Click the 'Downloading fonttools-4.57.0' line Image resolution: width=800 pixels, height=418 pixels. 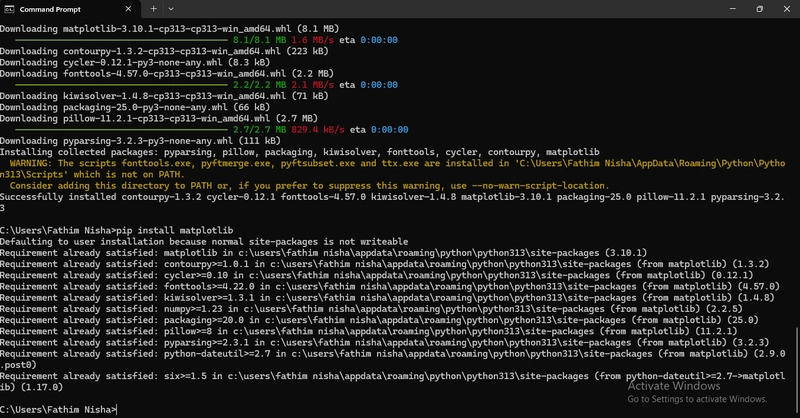[x=167, y=74]
